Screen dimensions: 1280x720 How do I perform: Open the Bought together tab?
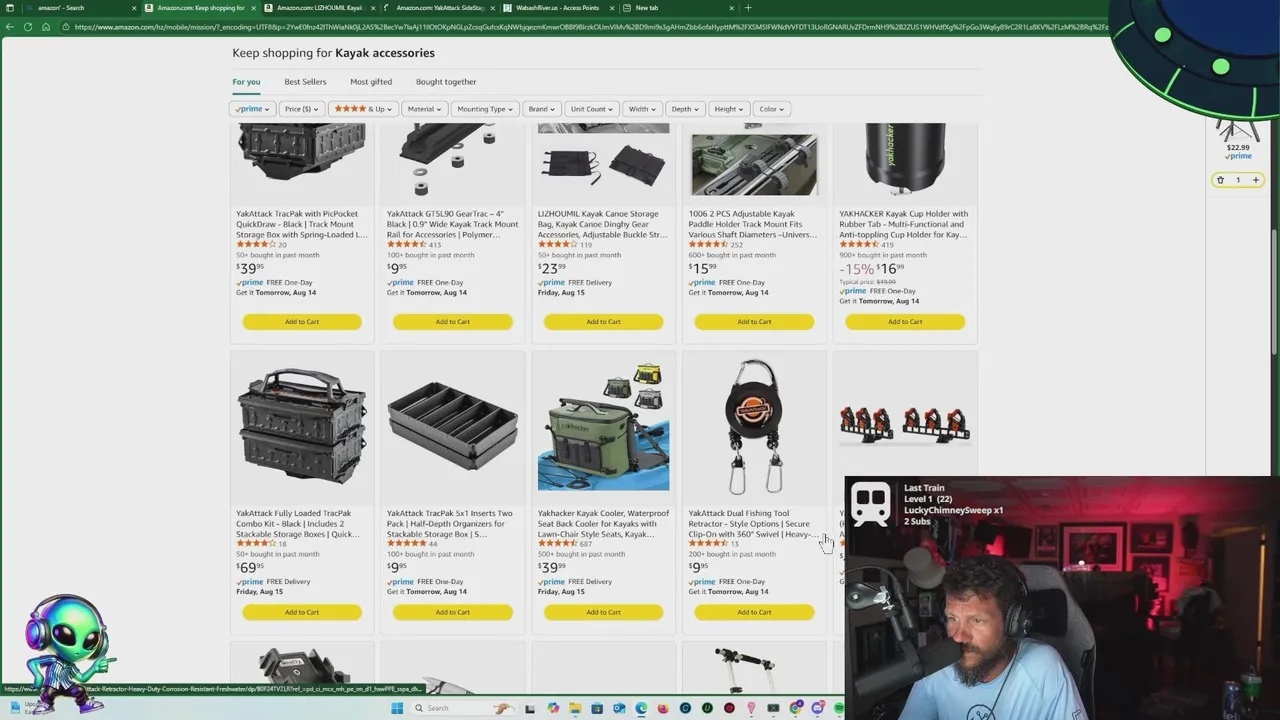point(446,82)
